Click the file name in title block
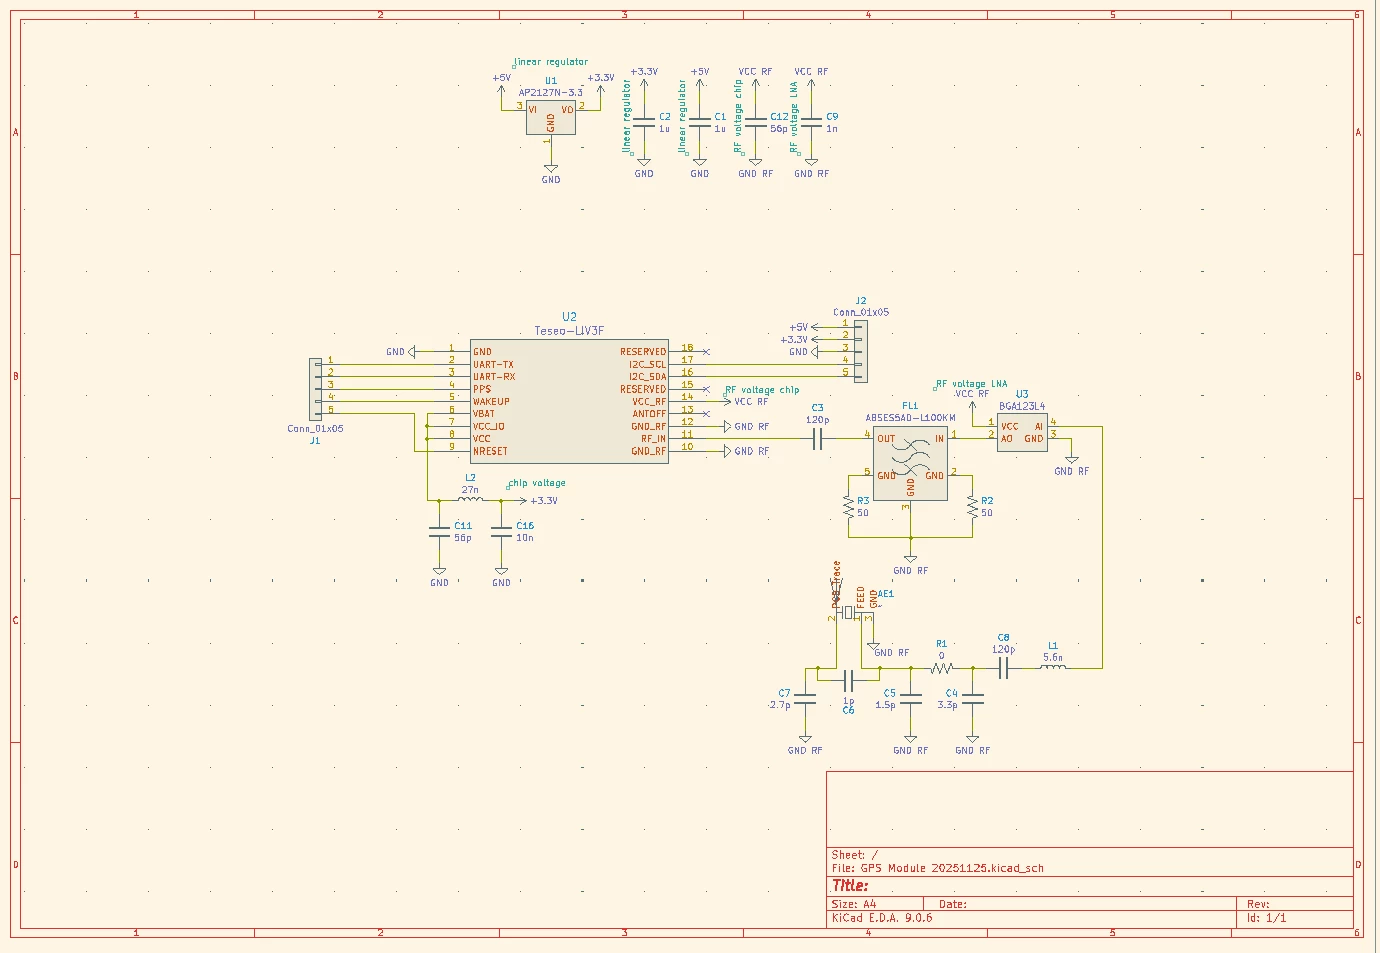This screenshot has width=1380, height=953. pos(952,868)
